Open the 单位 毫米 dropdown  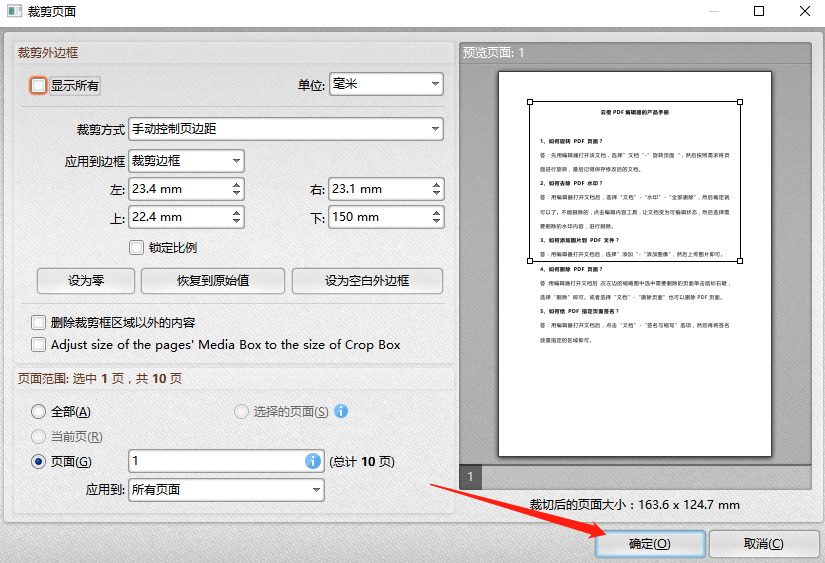click(x=386, y=84)
